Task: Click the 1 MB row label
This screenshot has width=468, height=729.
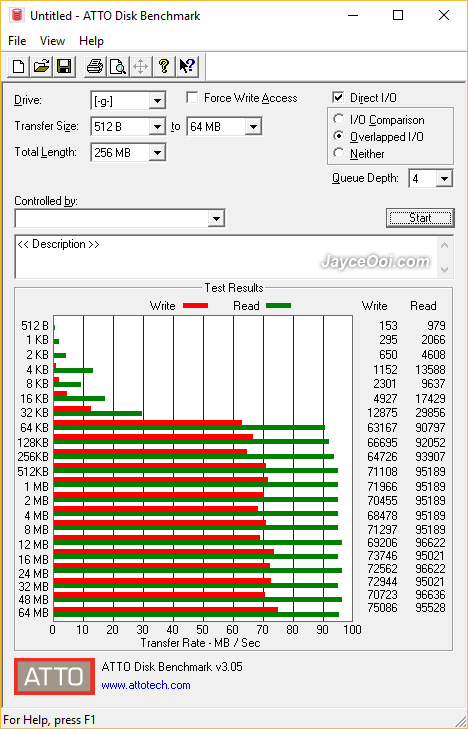Action: 37,486
